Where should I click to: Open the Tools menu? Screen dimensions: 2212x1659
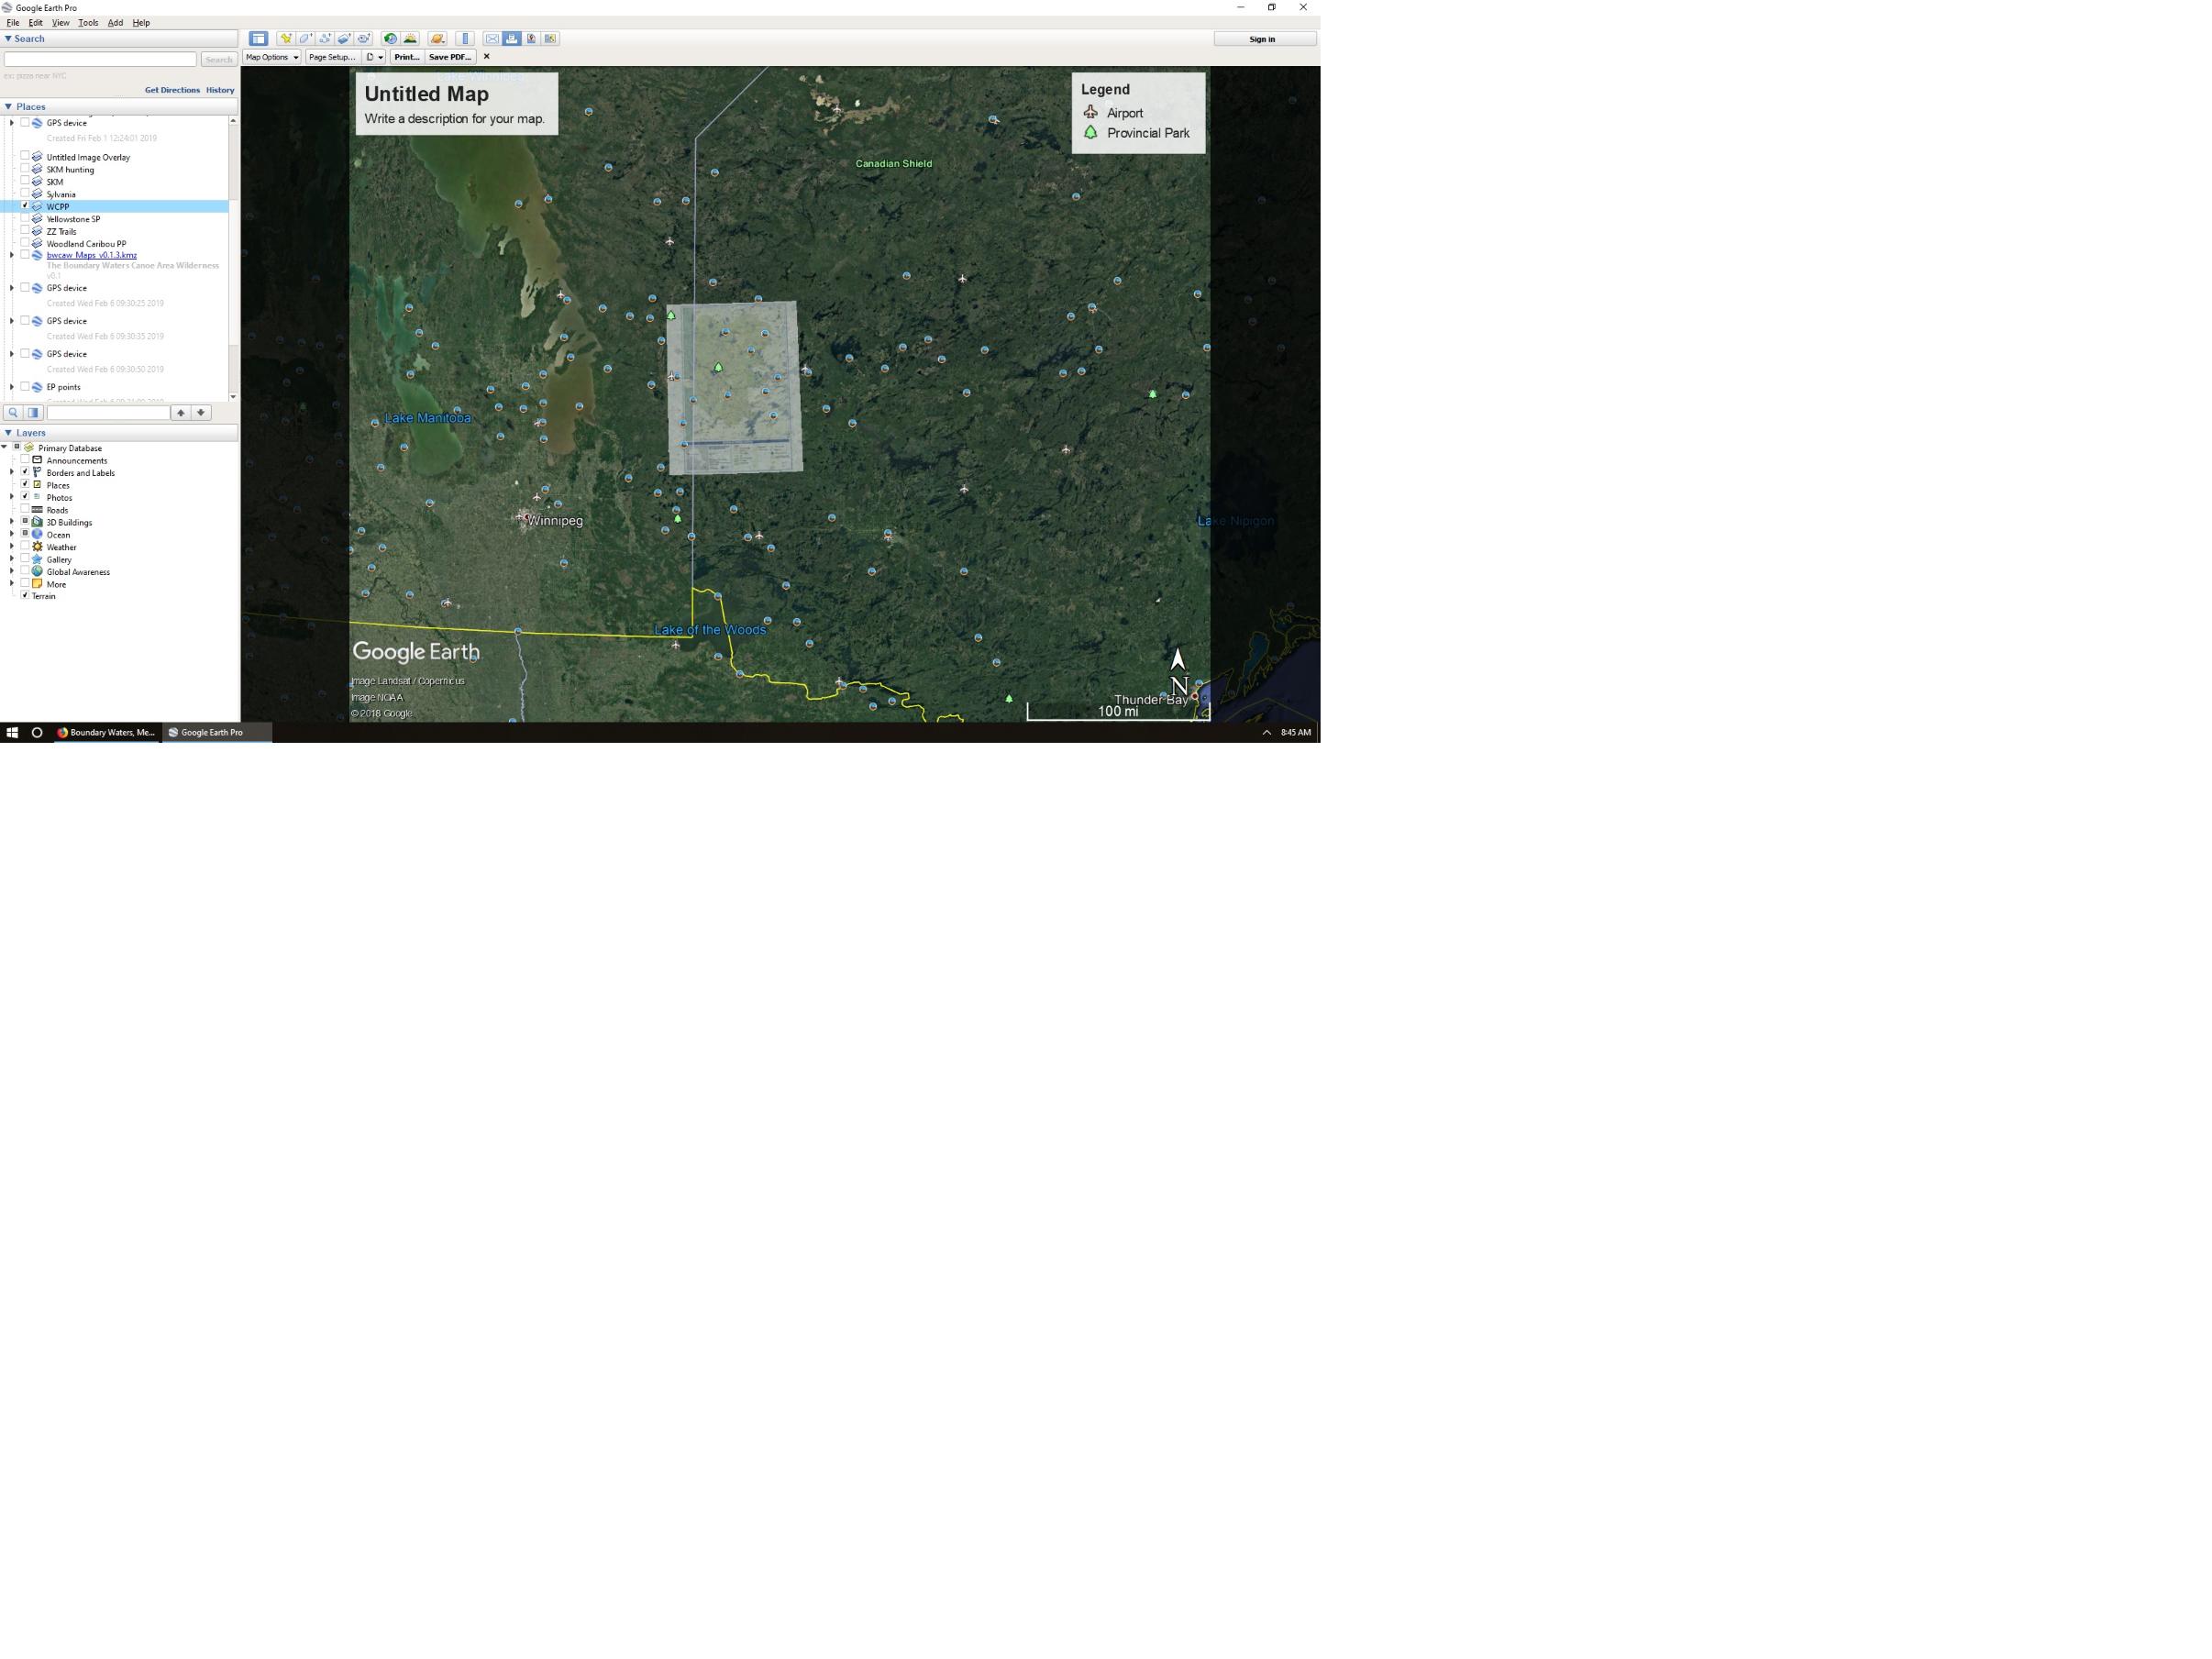[x=88, y=22]
